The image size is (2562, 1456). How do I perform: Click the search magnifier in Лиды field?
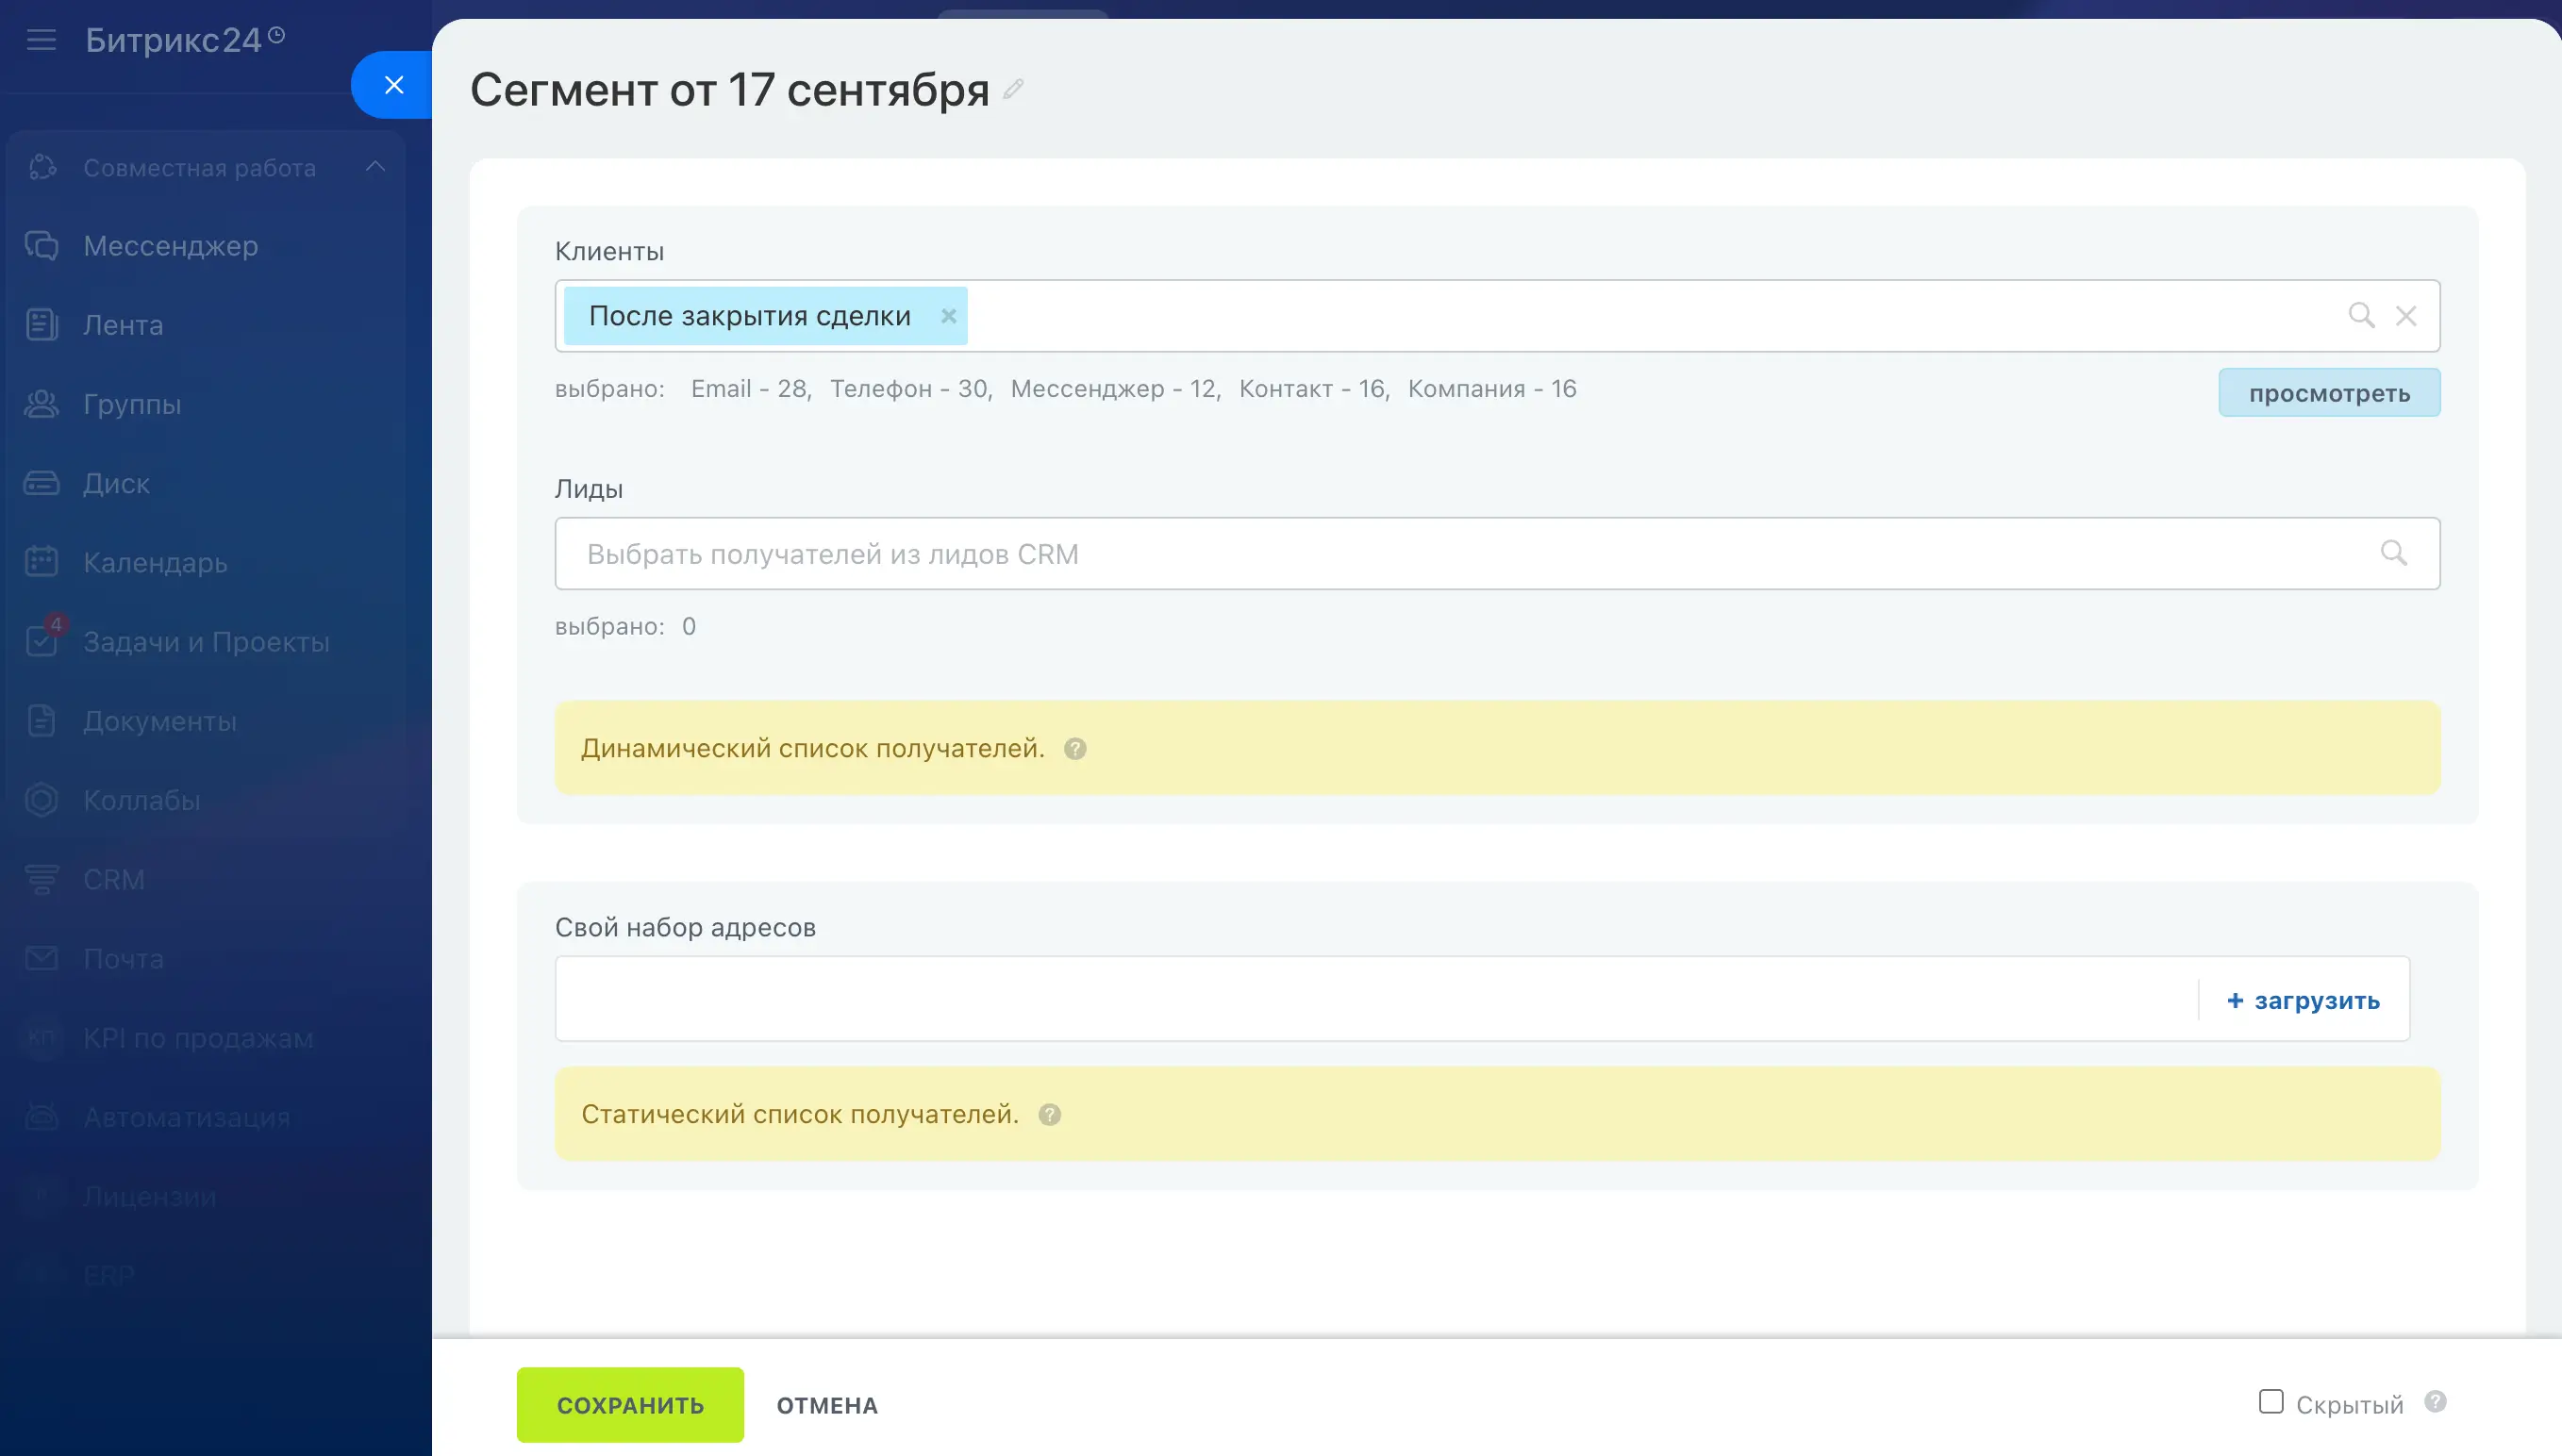tap(2393, 553)
